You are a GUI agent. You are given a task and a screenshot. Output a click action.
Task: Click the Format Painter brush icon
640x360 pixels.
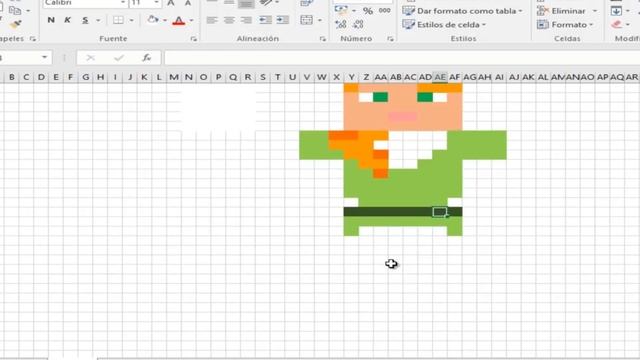click(x=16, y=25)
